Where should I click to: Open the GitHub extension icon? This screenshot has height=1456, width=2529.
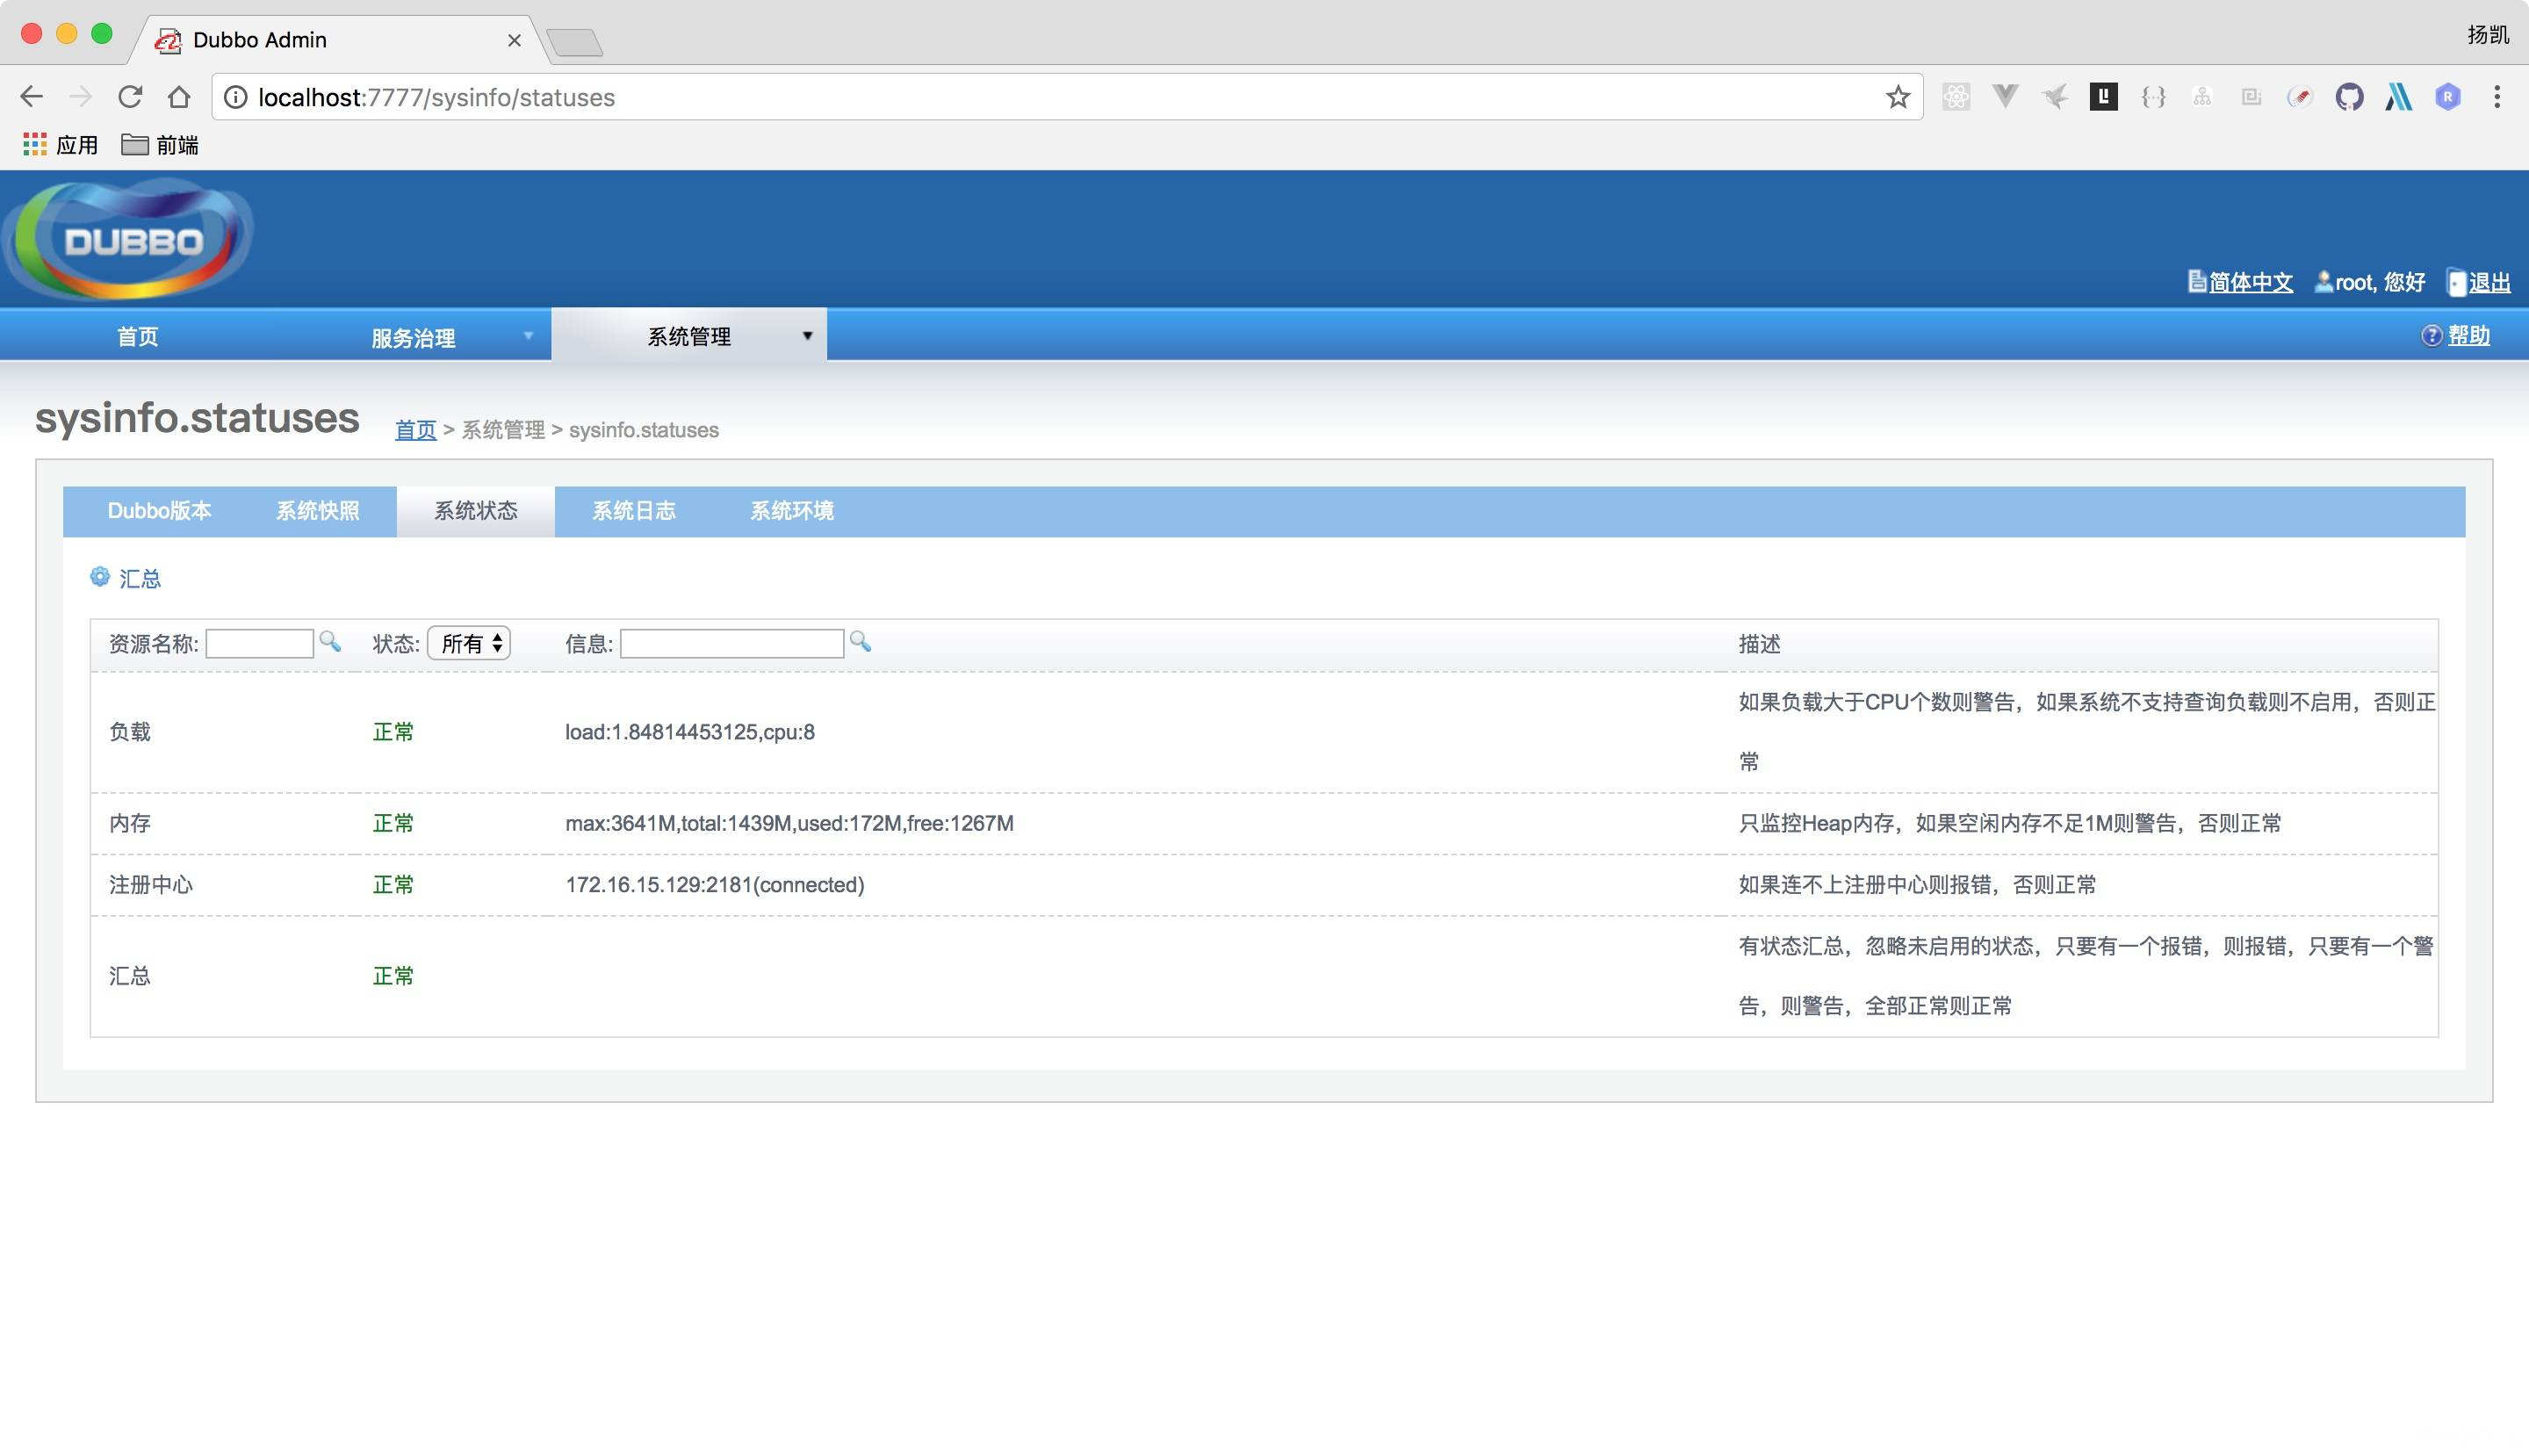(2348, 97)
